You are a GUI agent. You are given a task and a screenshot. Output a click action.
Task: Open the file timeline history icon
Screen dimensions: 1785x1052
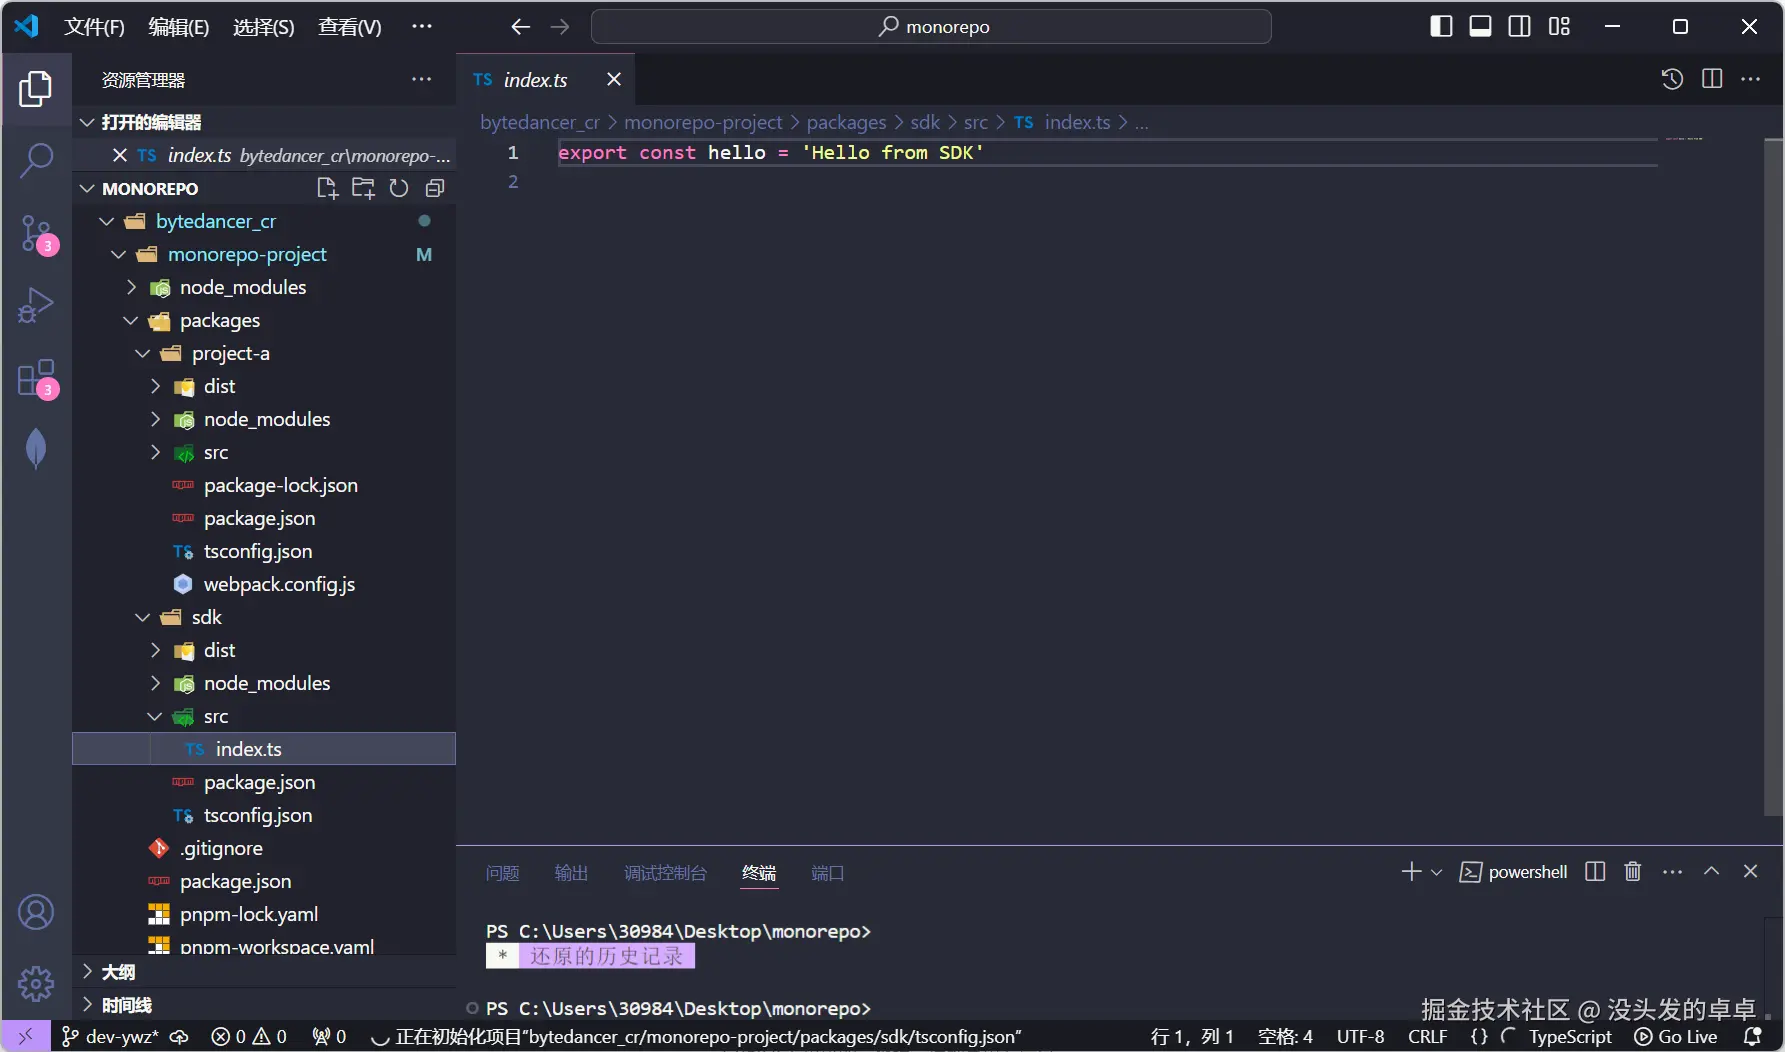click(1672, 79)
